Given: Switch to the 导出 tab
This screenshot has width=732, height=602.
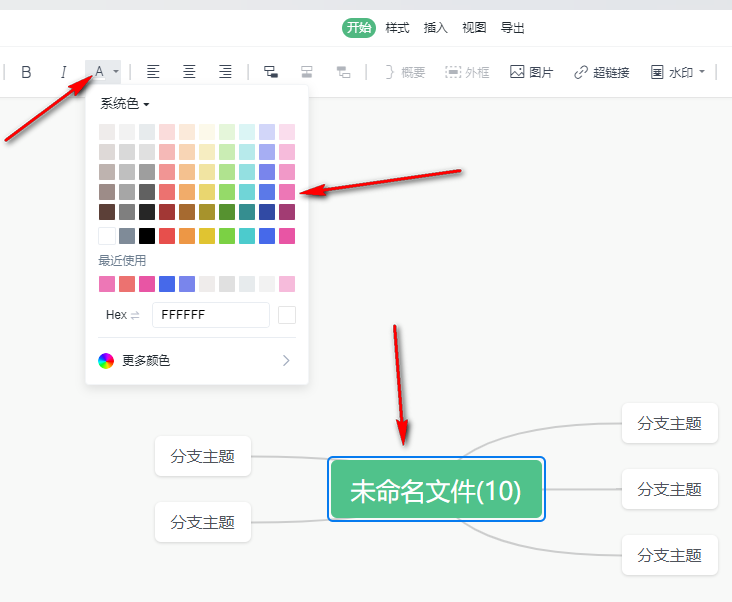Looking at the screenshot, I should point(513,28).
